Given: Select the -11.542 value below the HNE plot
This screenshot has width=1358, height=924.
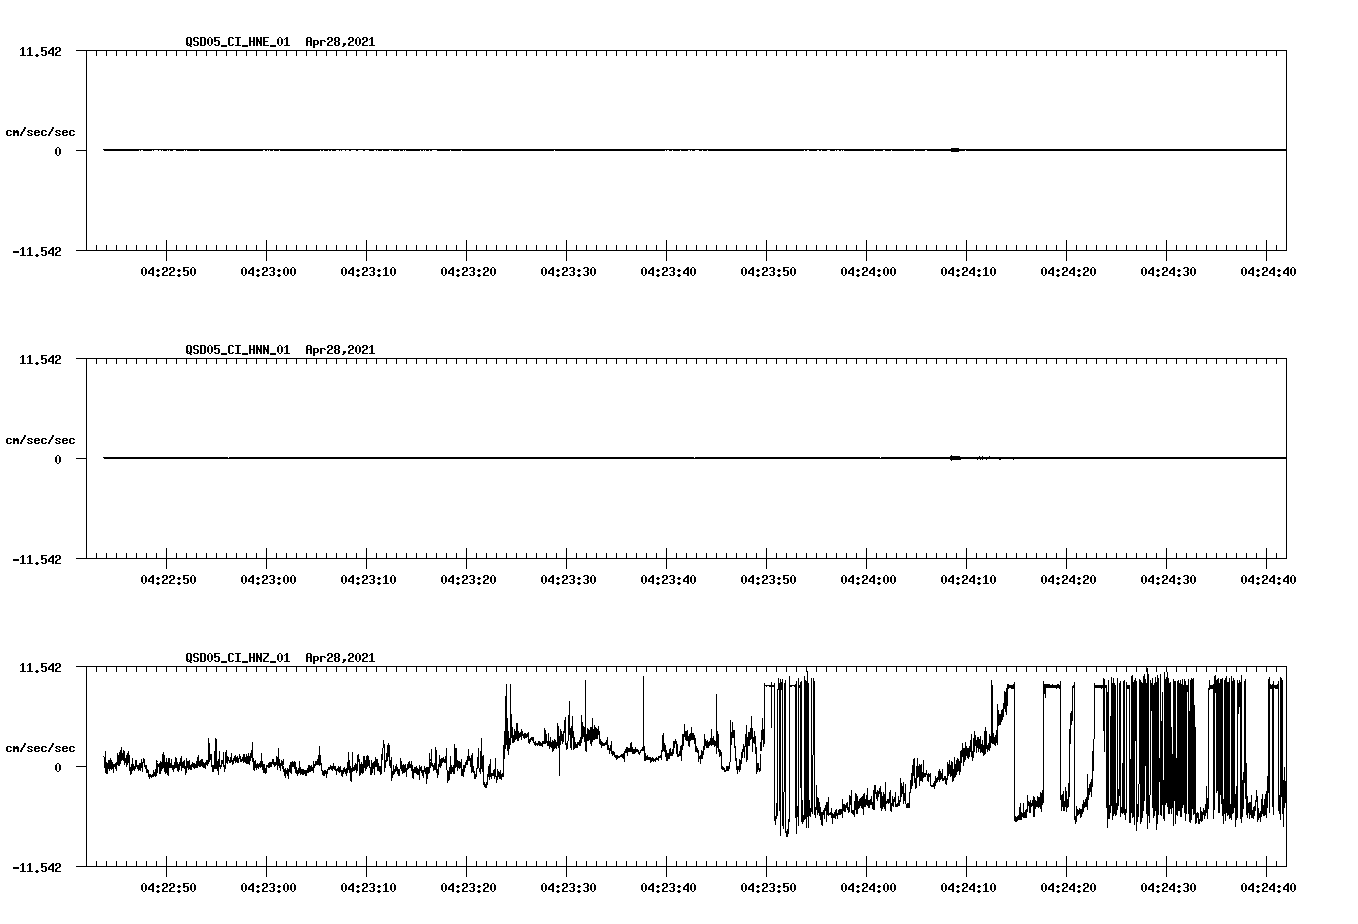Looking at the screenshot, I should point(38,252).
